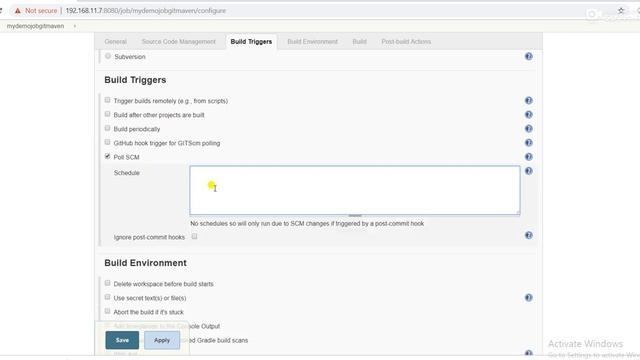Open help for Trigger builds remotely

(529, 100)
